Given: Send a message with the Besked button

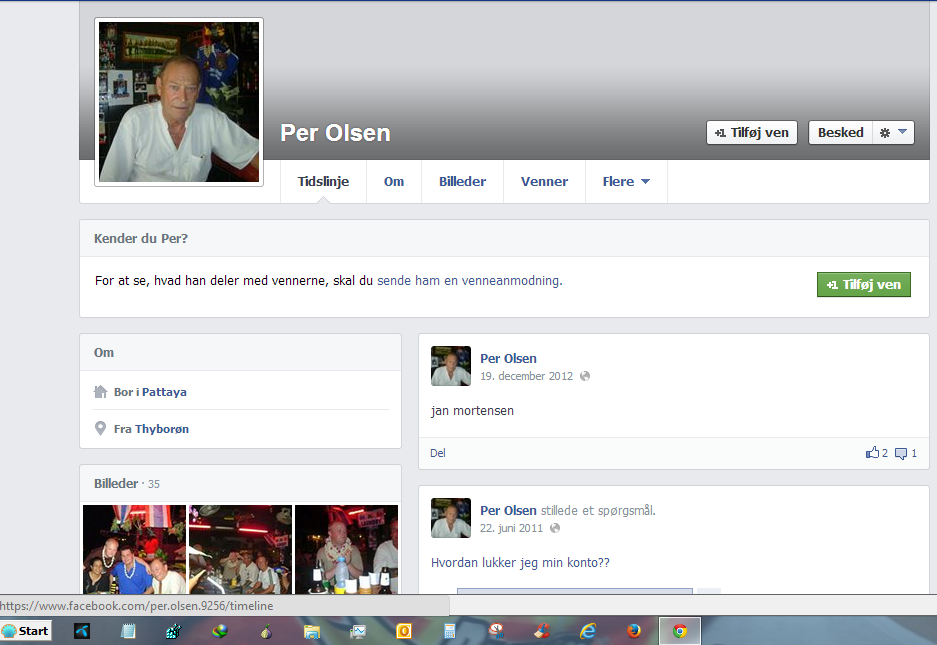Looking at the screenshot, I should click(x=840, y=133).
